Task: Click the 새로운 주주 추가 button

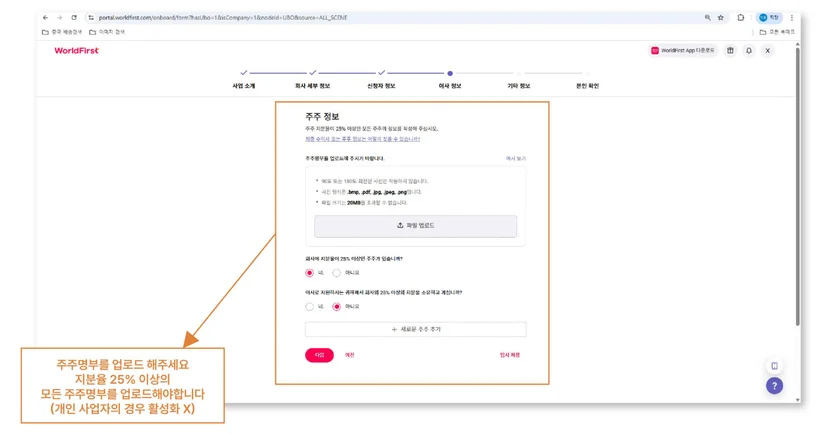Action: pyautogui.click(x=416, y=329)
